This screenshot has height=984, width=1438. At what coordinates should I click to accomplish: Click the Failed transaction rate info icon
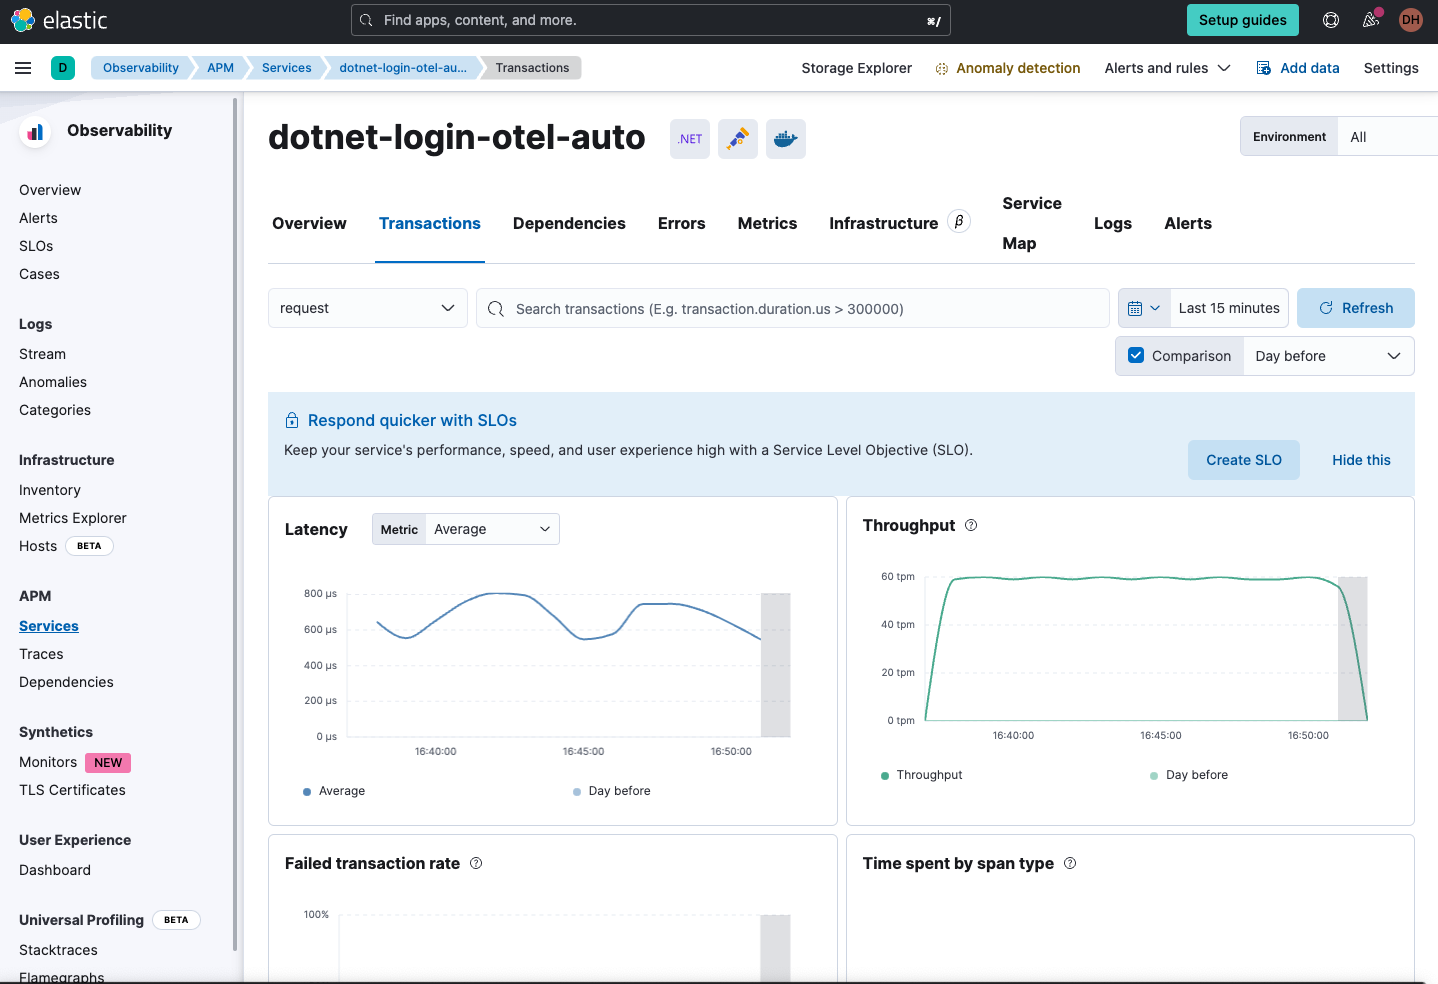coord(476,864)
